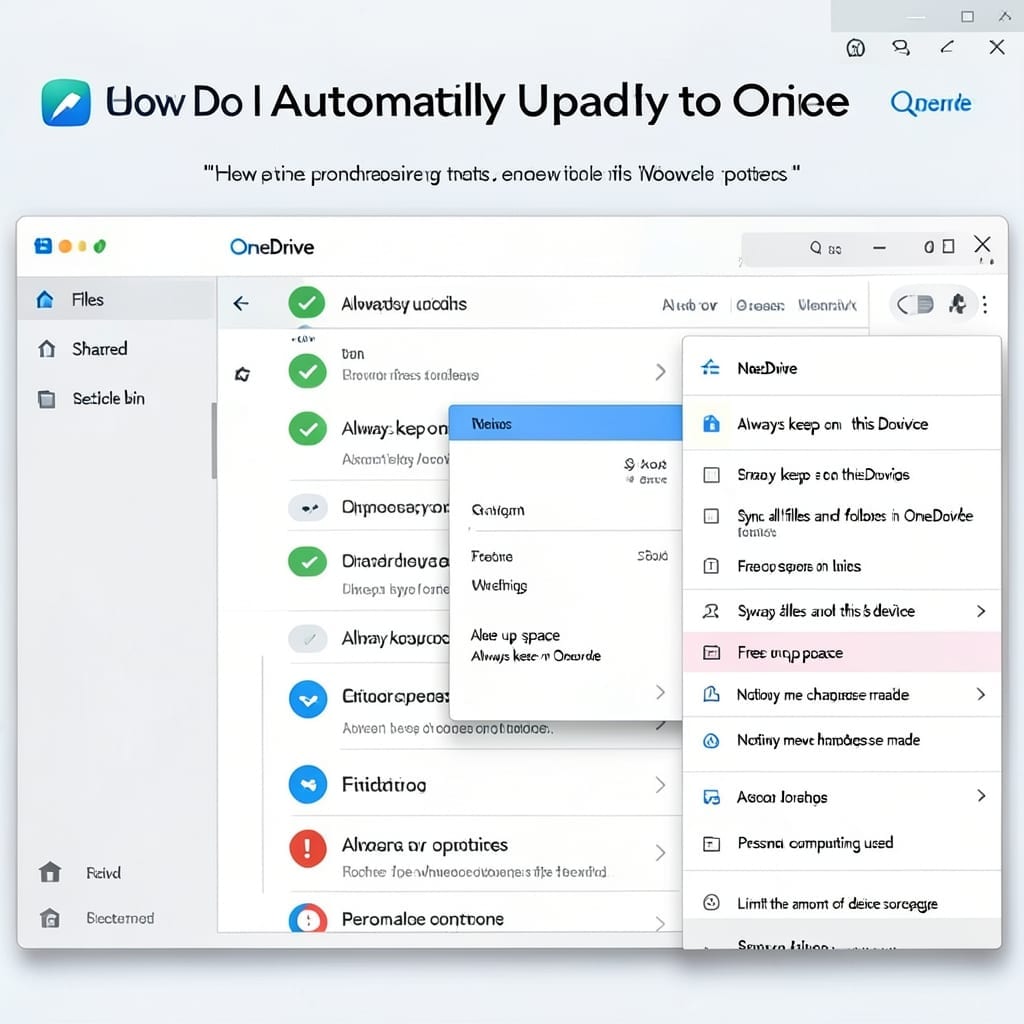
Task: Select Wrefhigs in the middle menu
Action: coord(499,585)
